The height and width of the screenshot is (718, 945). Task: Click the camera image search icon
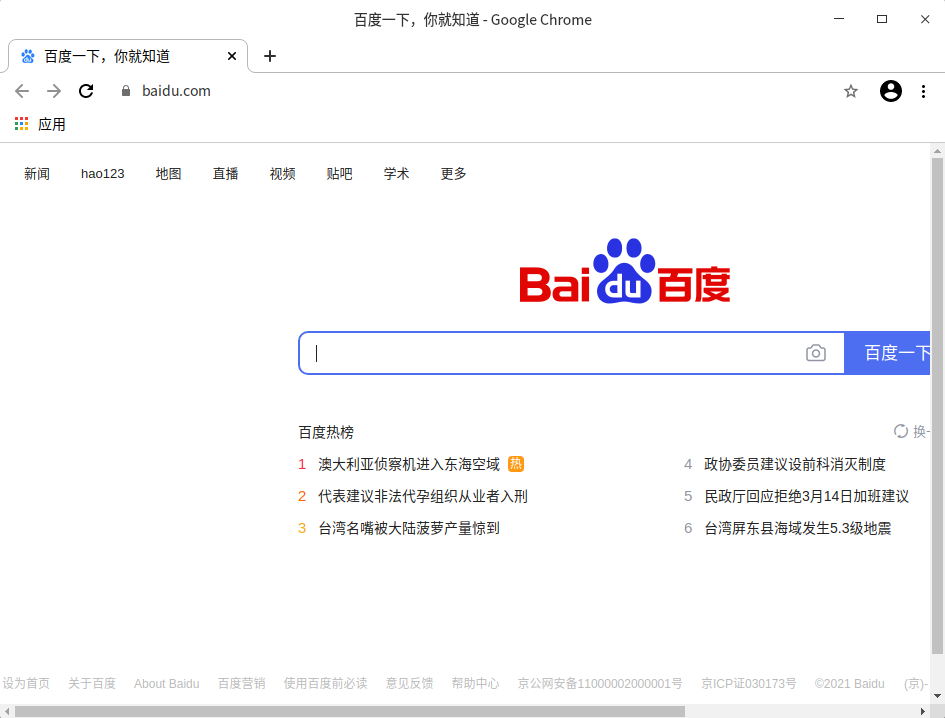pyautogui.click(x=815, y=353)
